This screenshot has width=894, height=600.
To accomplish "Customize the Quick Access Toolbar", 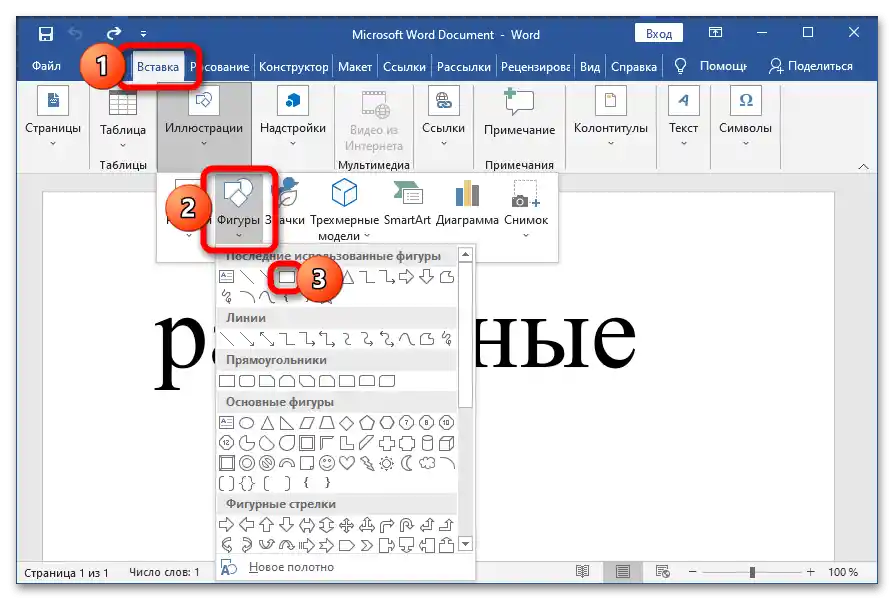I will pyautogui.click(x=143, y=34).
